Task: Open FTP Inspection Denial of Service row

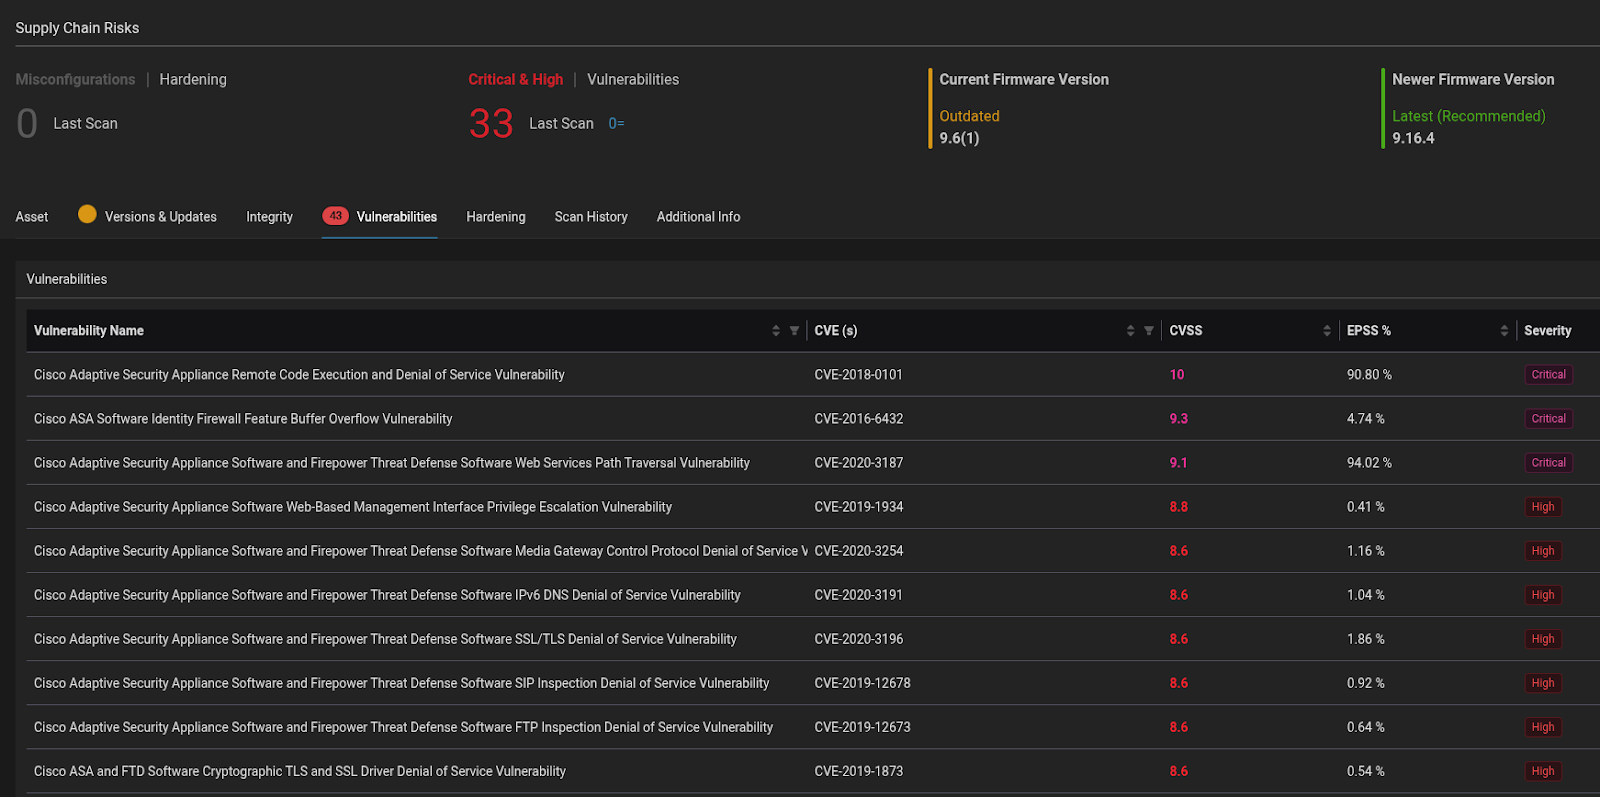Action: click(403, 727)
